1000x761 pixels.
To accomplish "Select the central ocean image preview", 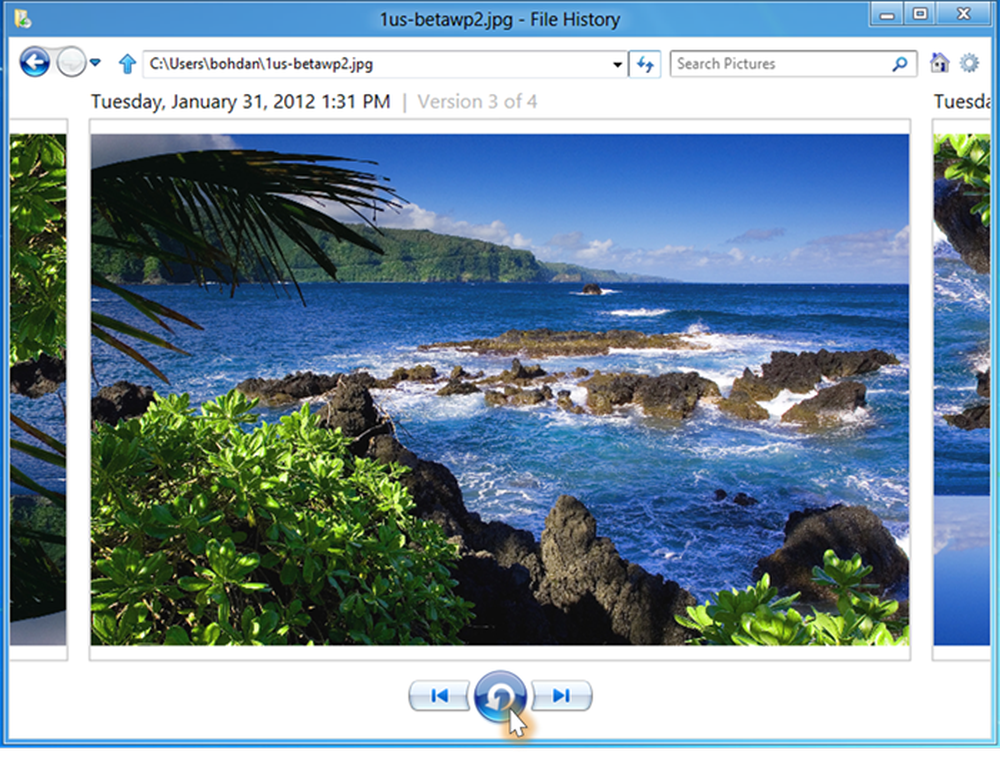I will (x=500, y=389).
